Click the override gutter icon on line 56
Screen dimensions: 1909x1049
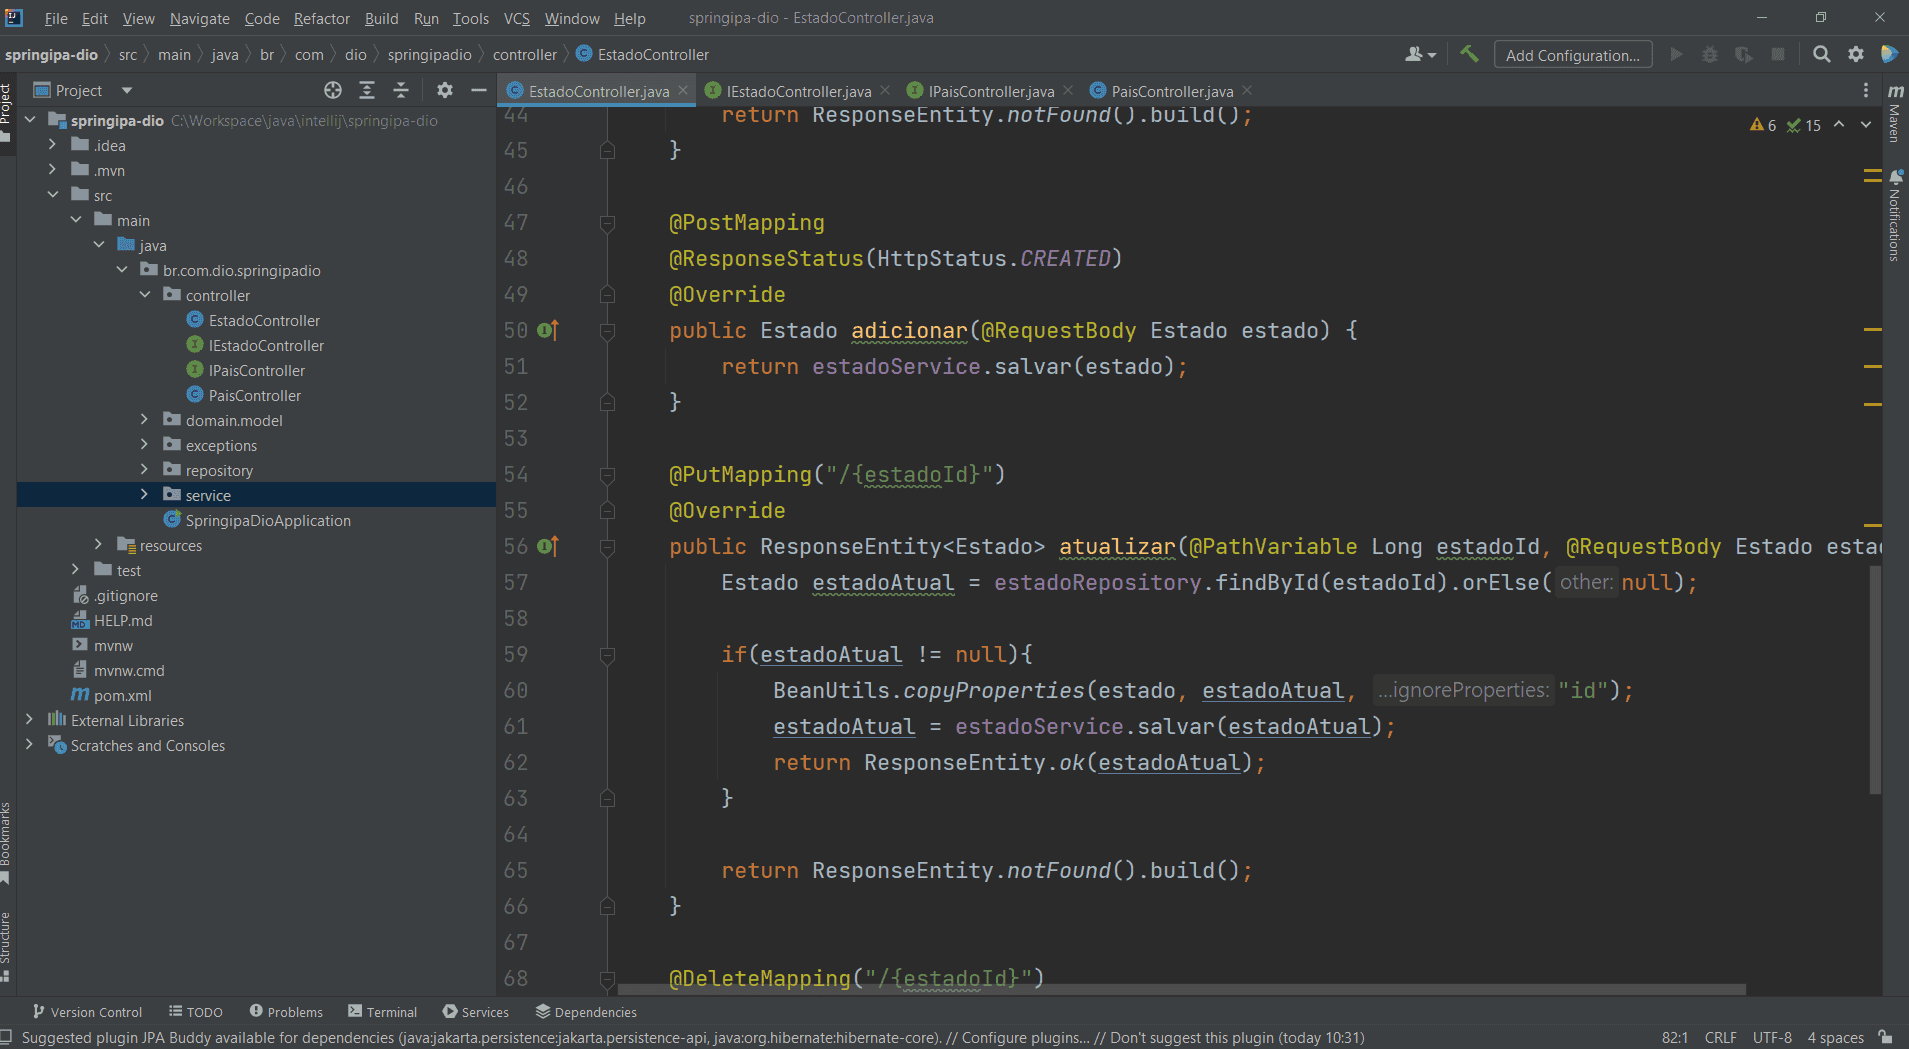pyautogui.click(x=548, y=546)
